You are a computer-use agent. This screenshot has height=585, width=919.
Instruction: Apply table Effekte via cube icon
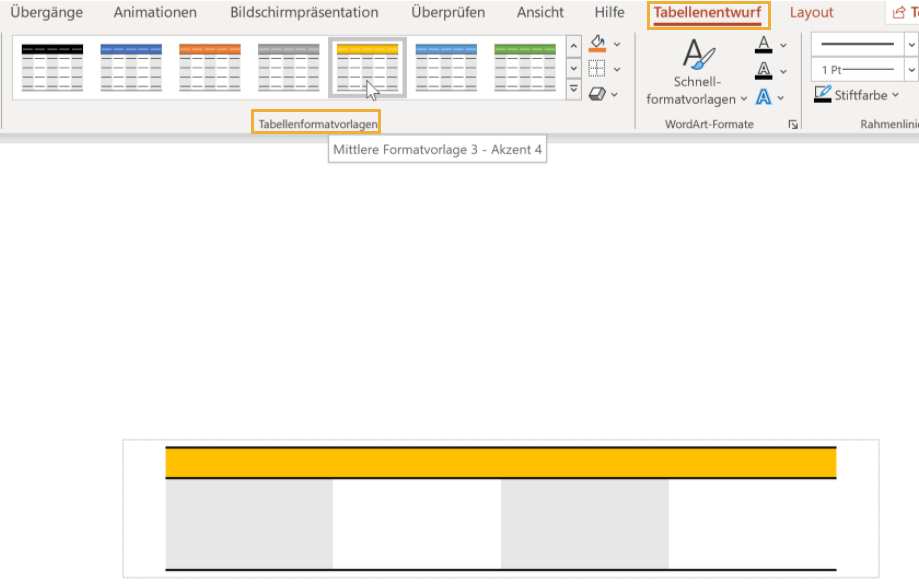(x=597, y=92)
